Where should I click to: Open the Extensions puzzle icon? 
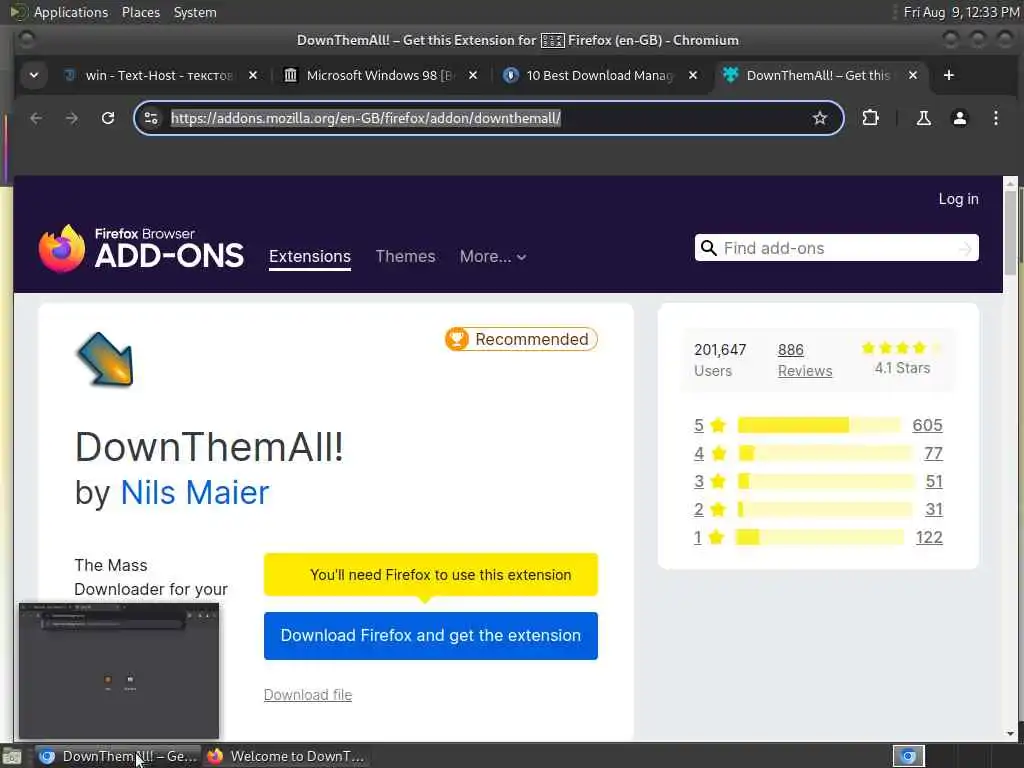click(x=871, y=118)
